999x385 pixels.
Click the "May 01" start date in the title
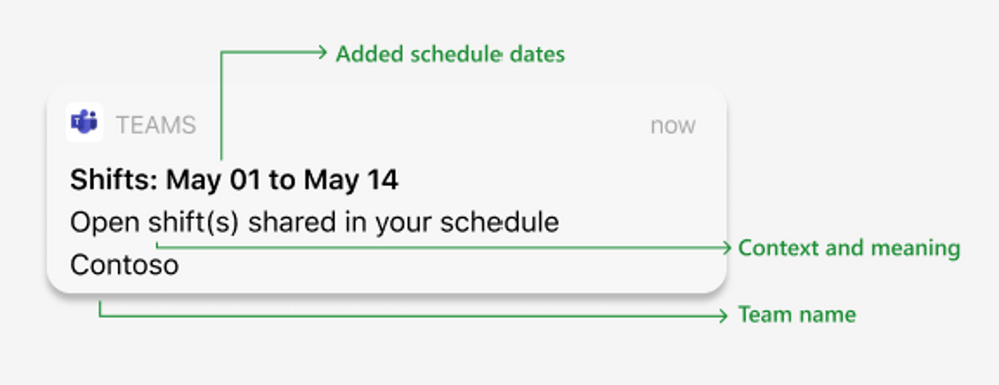pos(213,180)
